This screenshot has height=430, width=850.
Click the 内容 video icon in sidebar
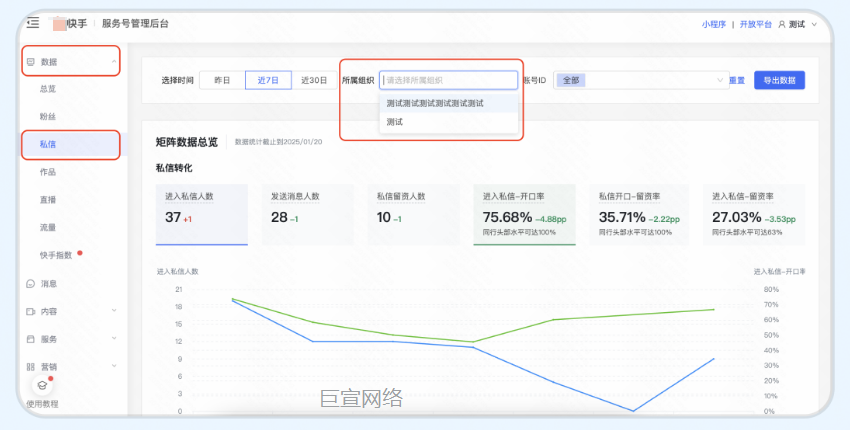click(31, 312)
